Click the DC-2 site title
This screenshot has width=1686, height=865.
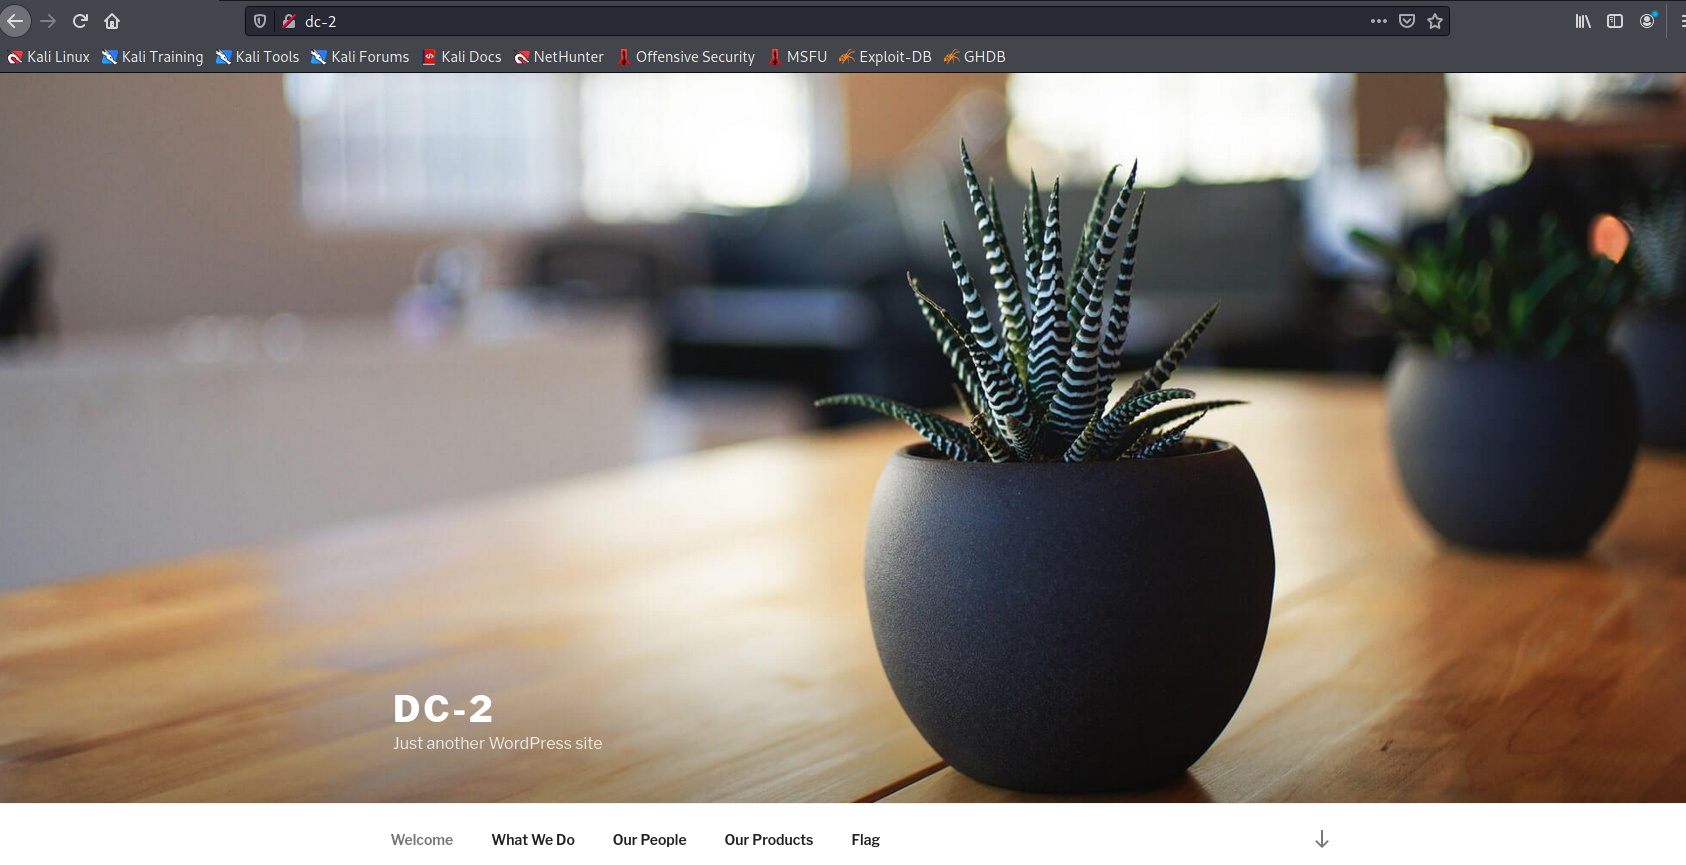point(443,709)
